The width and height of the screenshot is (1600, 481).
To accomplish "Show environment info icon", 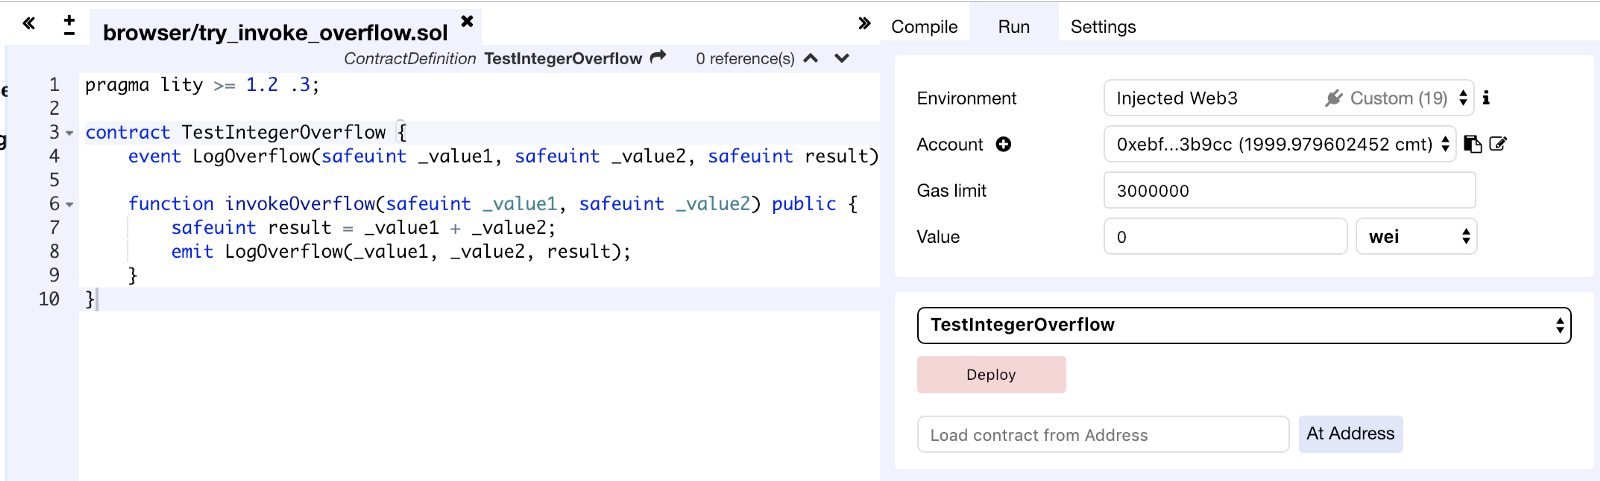I will pyautogui.click(x=1486, y=98).
